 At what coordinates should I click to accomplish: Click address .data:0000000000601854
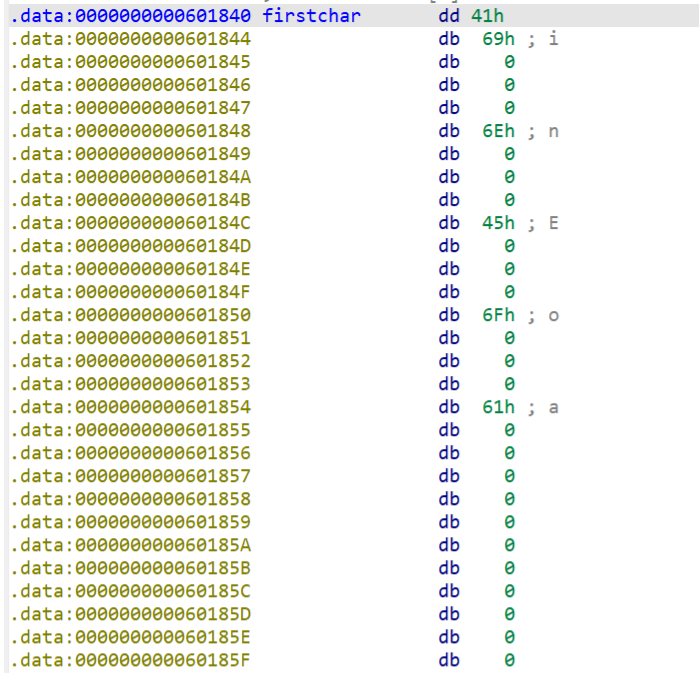(131, 407)
